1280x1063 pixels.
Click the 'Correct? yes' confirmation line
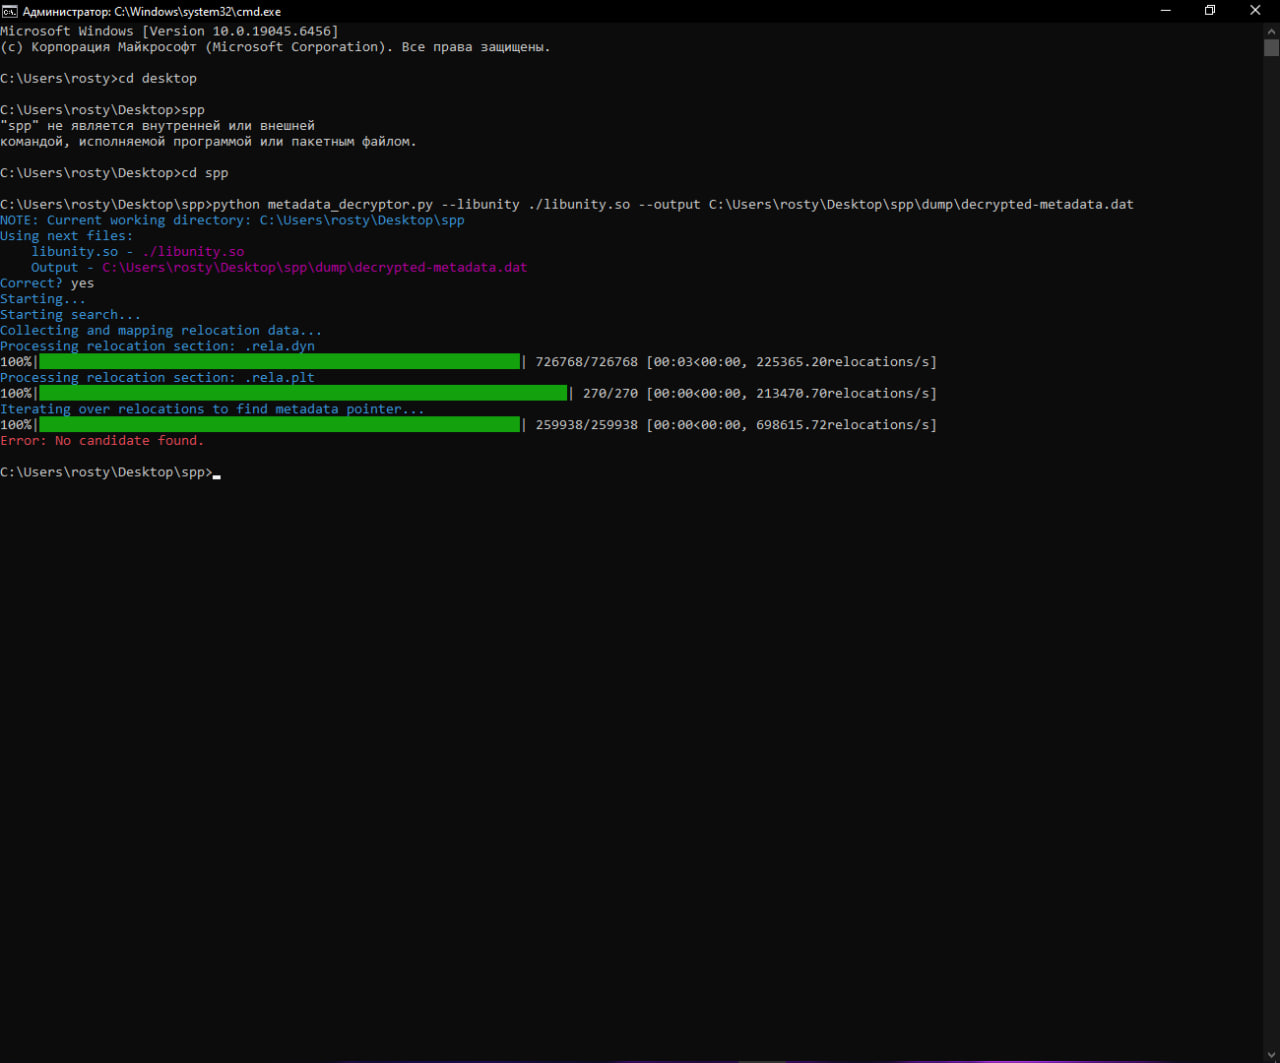coord(47,283)
